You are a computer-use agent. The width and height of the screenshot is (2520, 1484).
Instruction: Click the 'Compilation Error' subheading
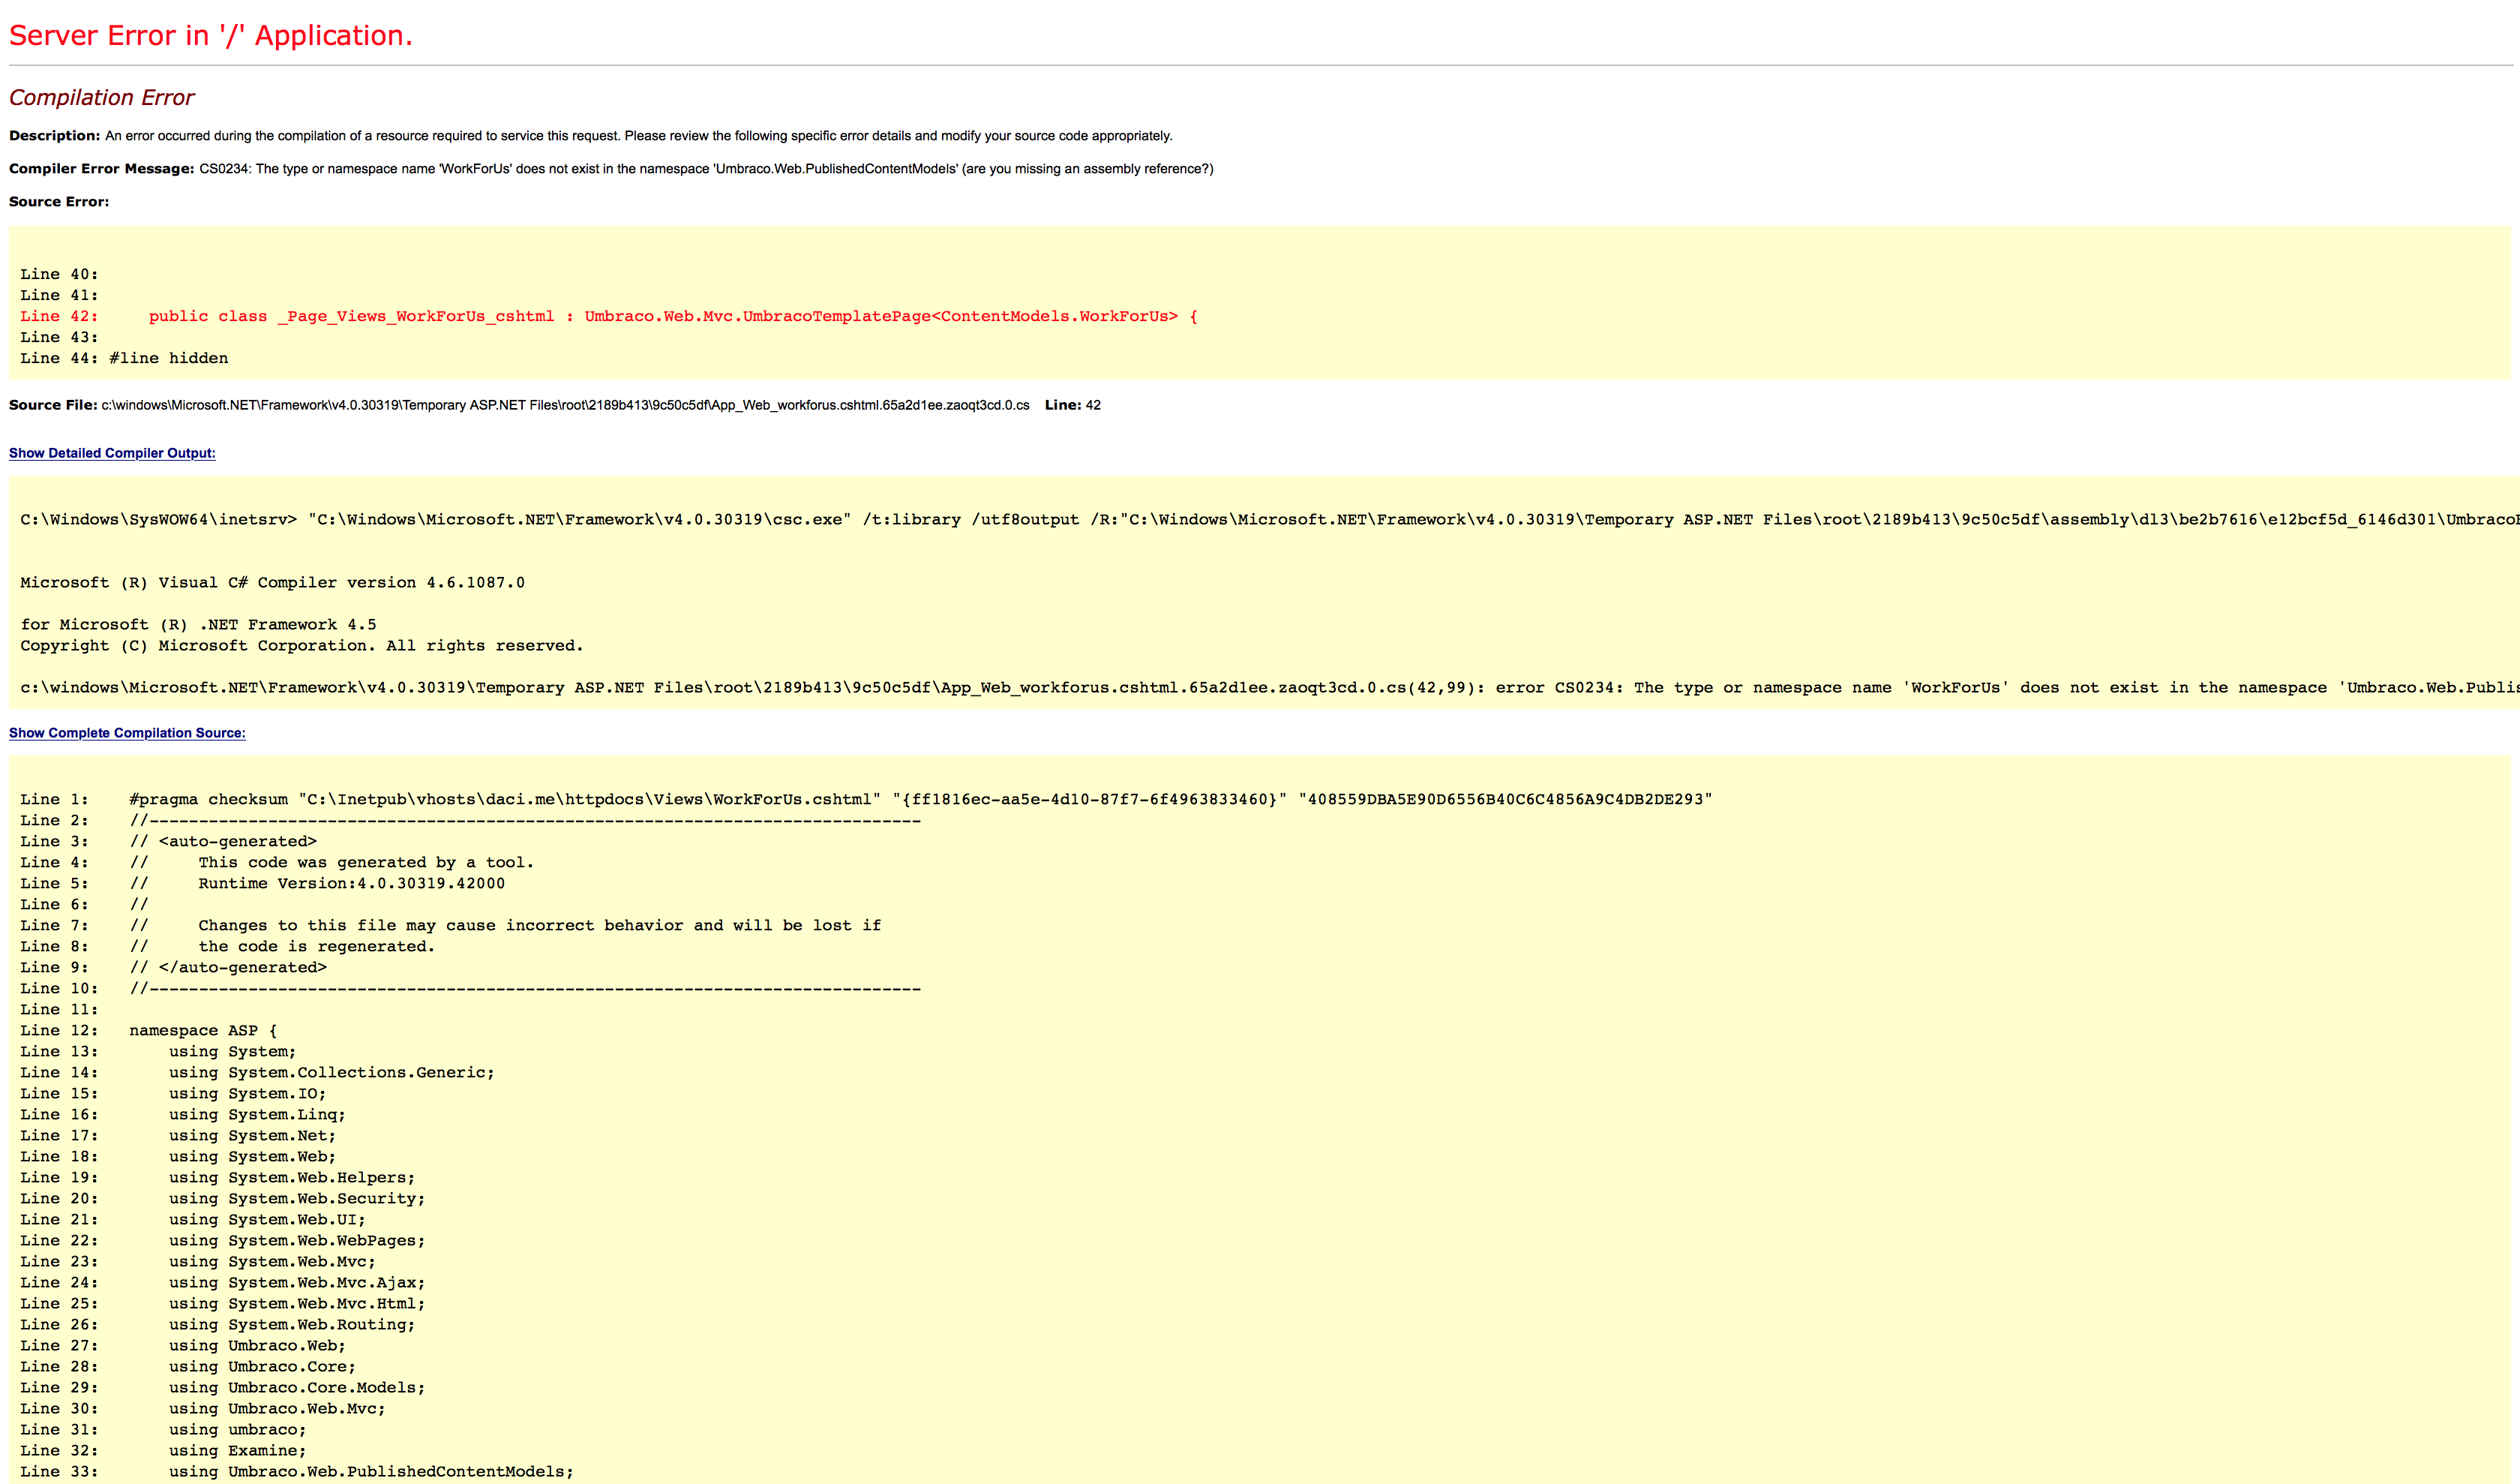(102, 97)
